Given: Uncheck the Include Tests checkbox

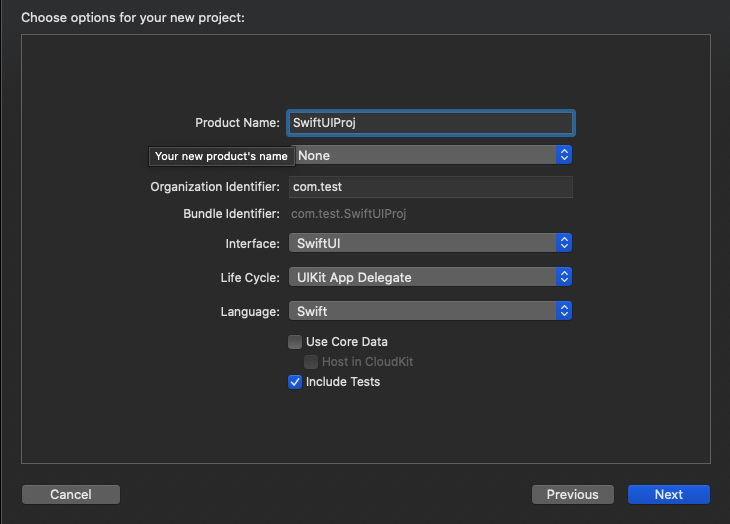Looking at the screenshot, I should coord(295,382).
